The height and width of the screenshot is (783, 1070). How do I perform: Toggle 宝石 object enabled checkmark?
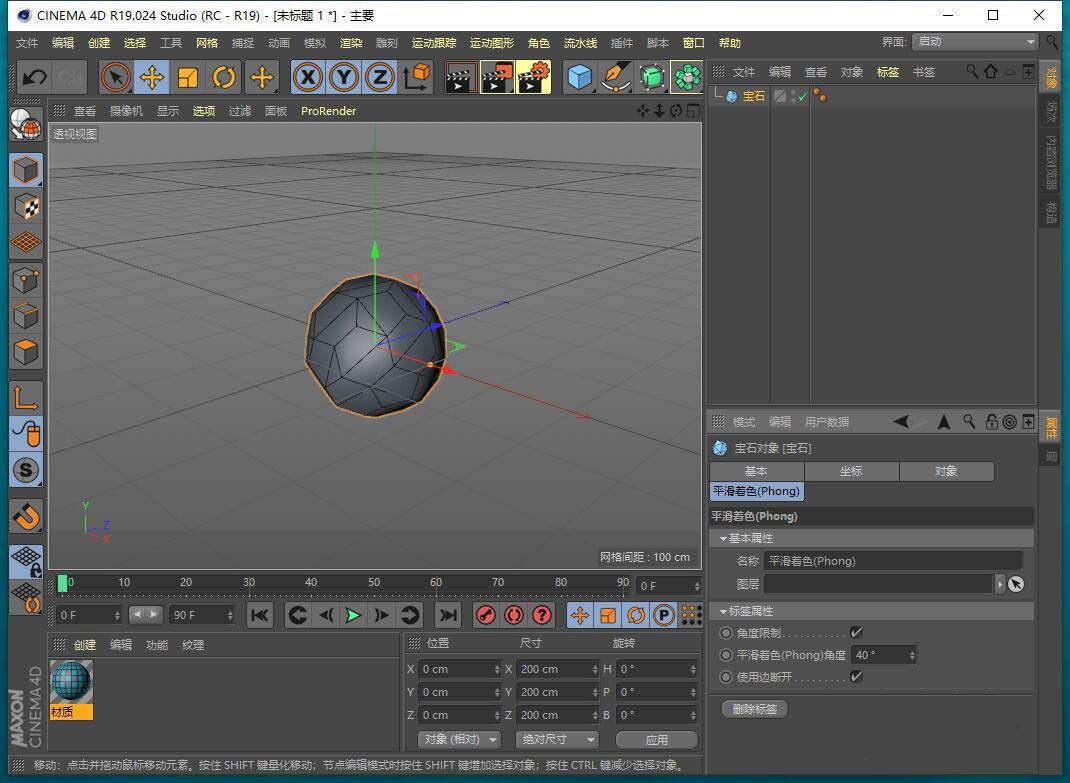pos(803,97)
